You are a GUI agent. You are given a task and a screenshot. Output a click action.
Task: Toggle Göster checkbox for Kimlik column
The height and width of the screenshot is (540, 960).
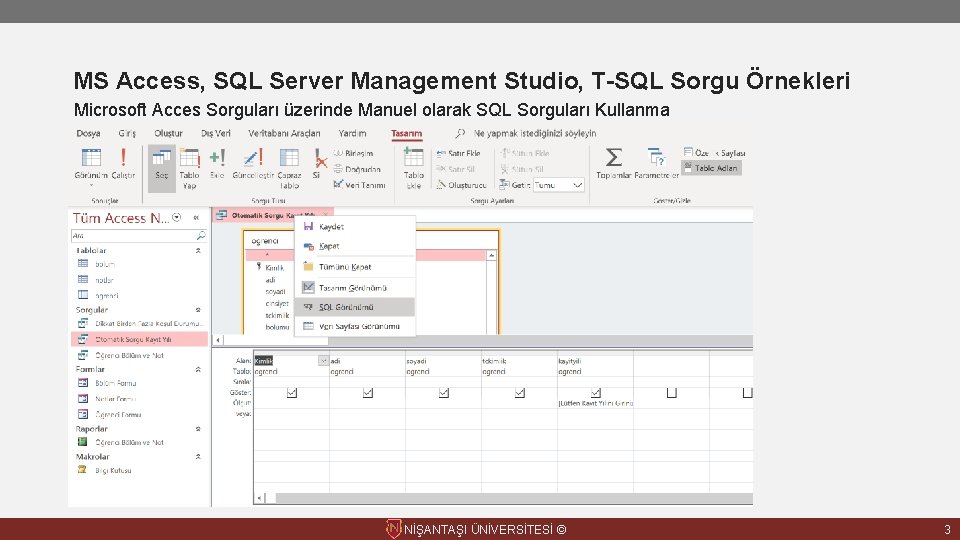pyautogui.click(x=292, y=393)
